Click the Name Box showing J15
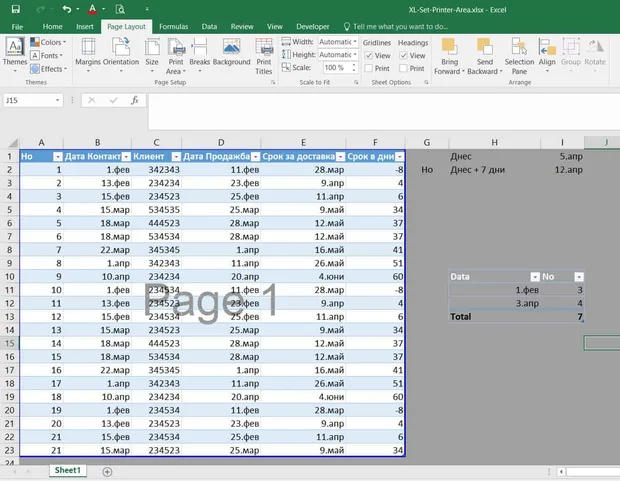This screenshot has height=481, width=620. point(28,100)
